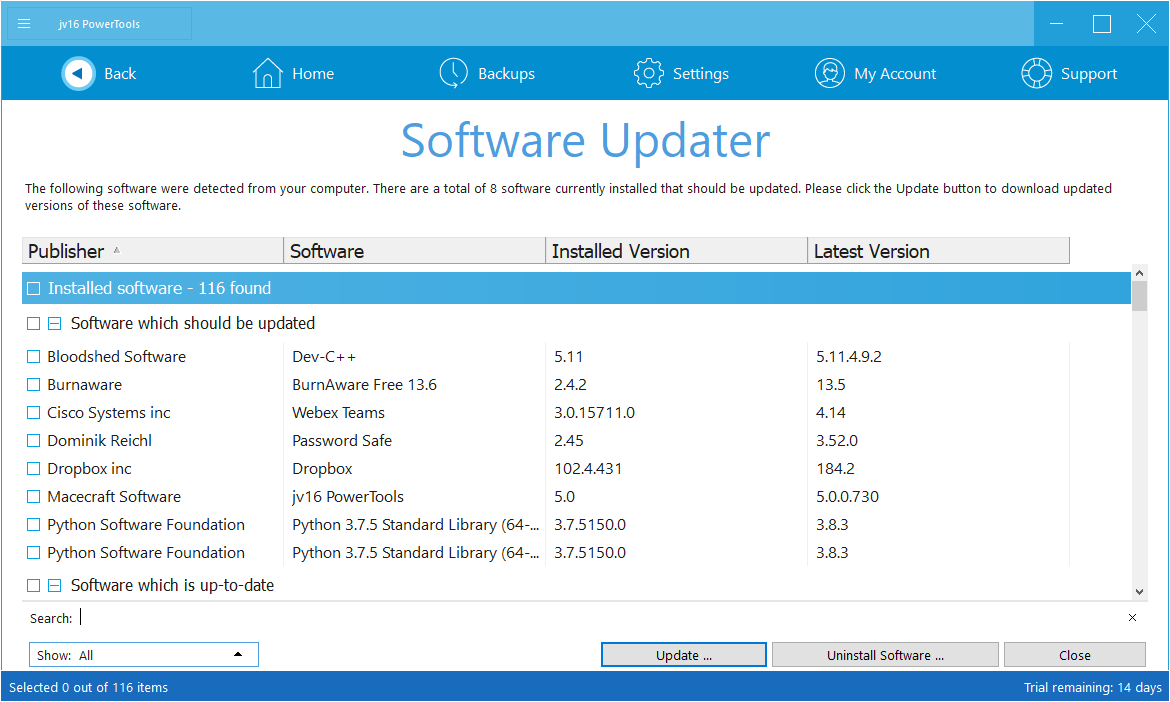Image resolution: width=1170 pixels, height=702 pixels.
Task: Click Close to exit Software Updater
Action: tap(1074, 654)
